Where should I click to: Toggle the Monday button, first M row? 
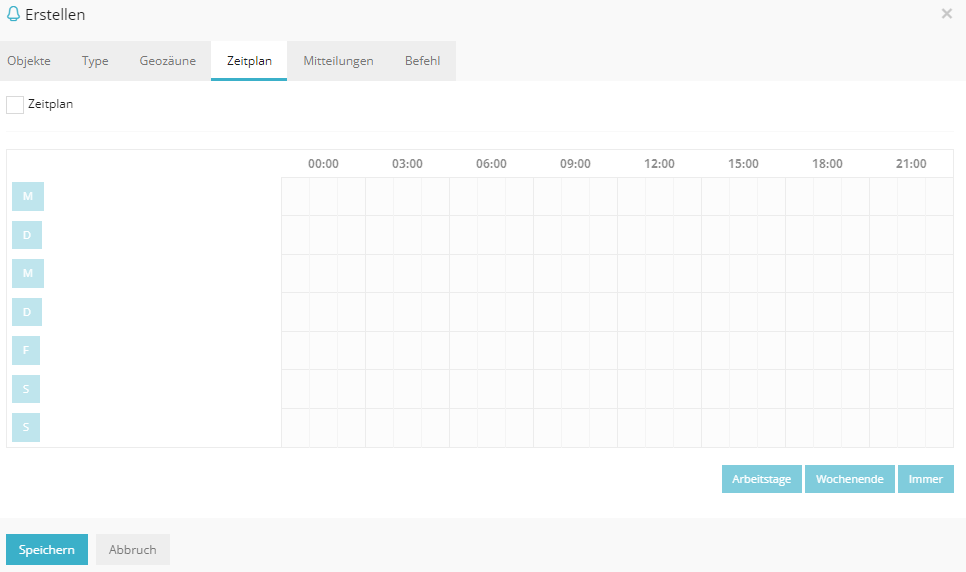27,196
